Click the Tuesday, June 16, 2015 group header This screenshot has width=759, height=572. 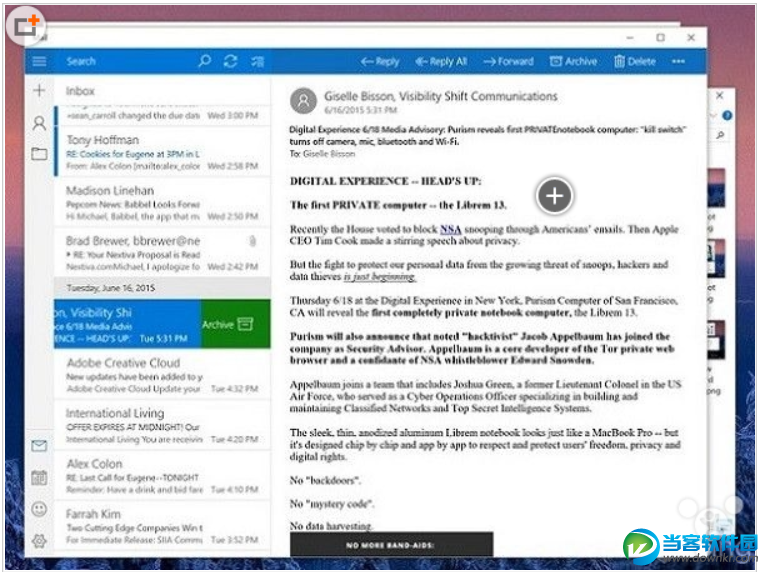point(162,288)
